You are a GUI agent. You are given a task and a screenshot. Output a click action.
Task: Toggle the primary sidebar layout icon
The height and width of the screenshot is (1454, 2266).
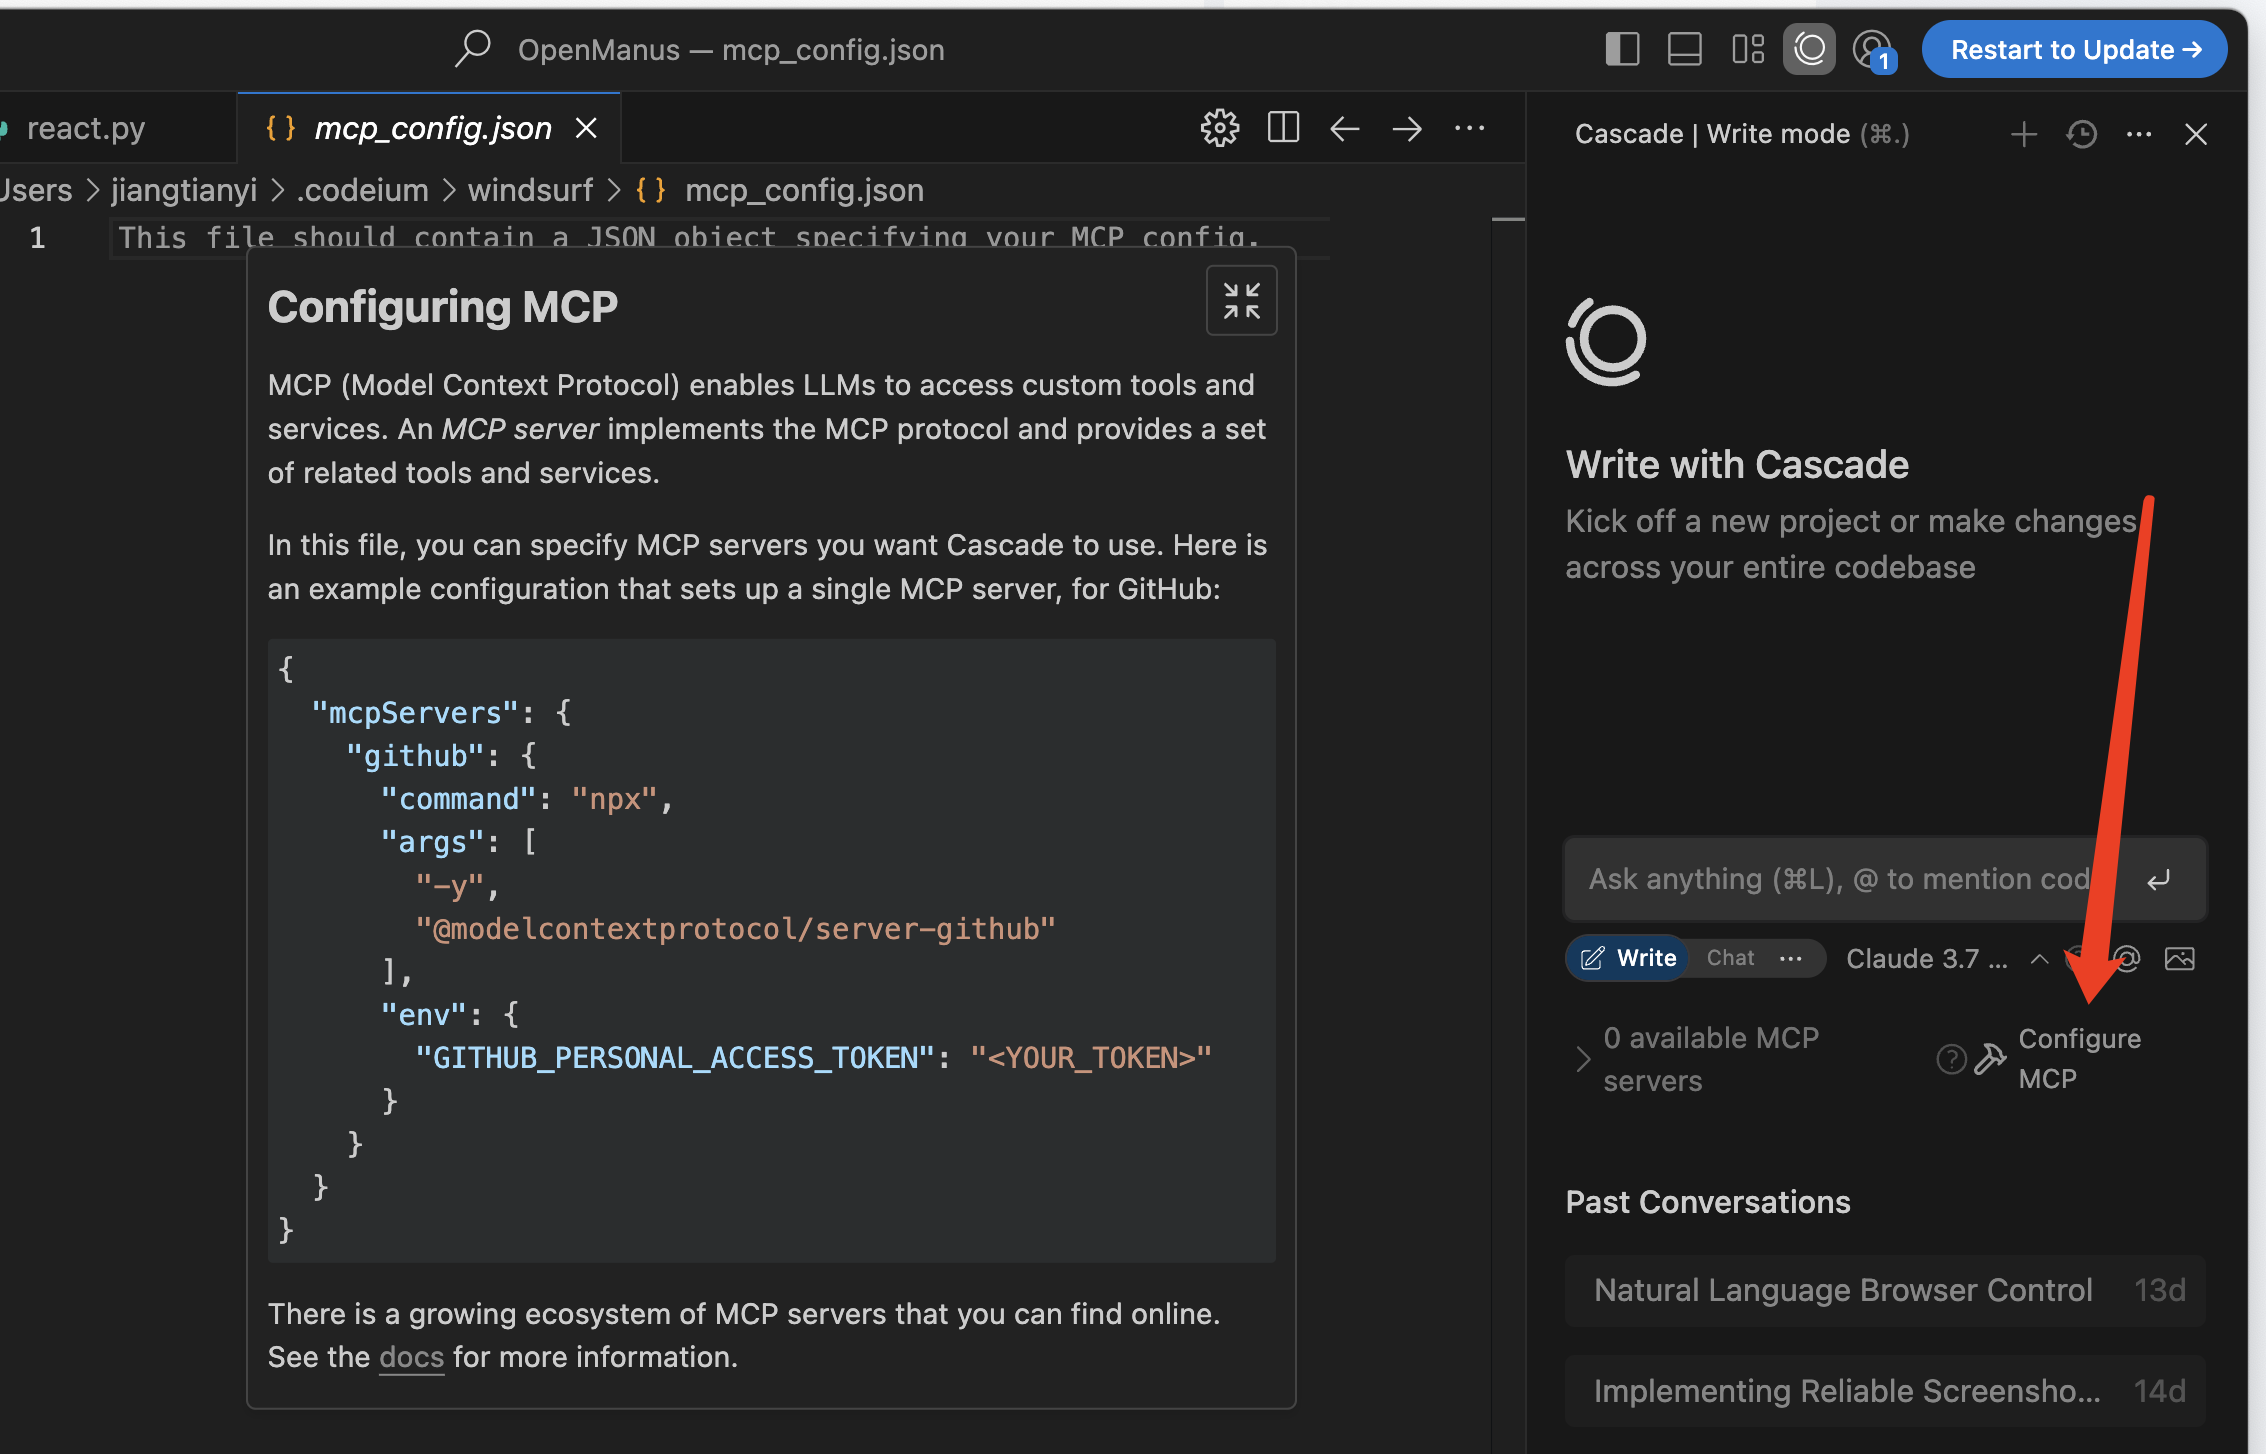click(1622, 49)
